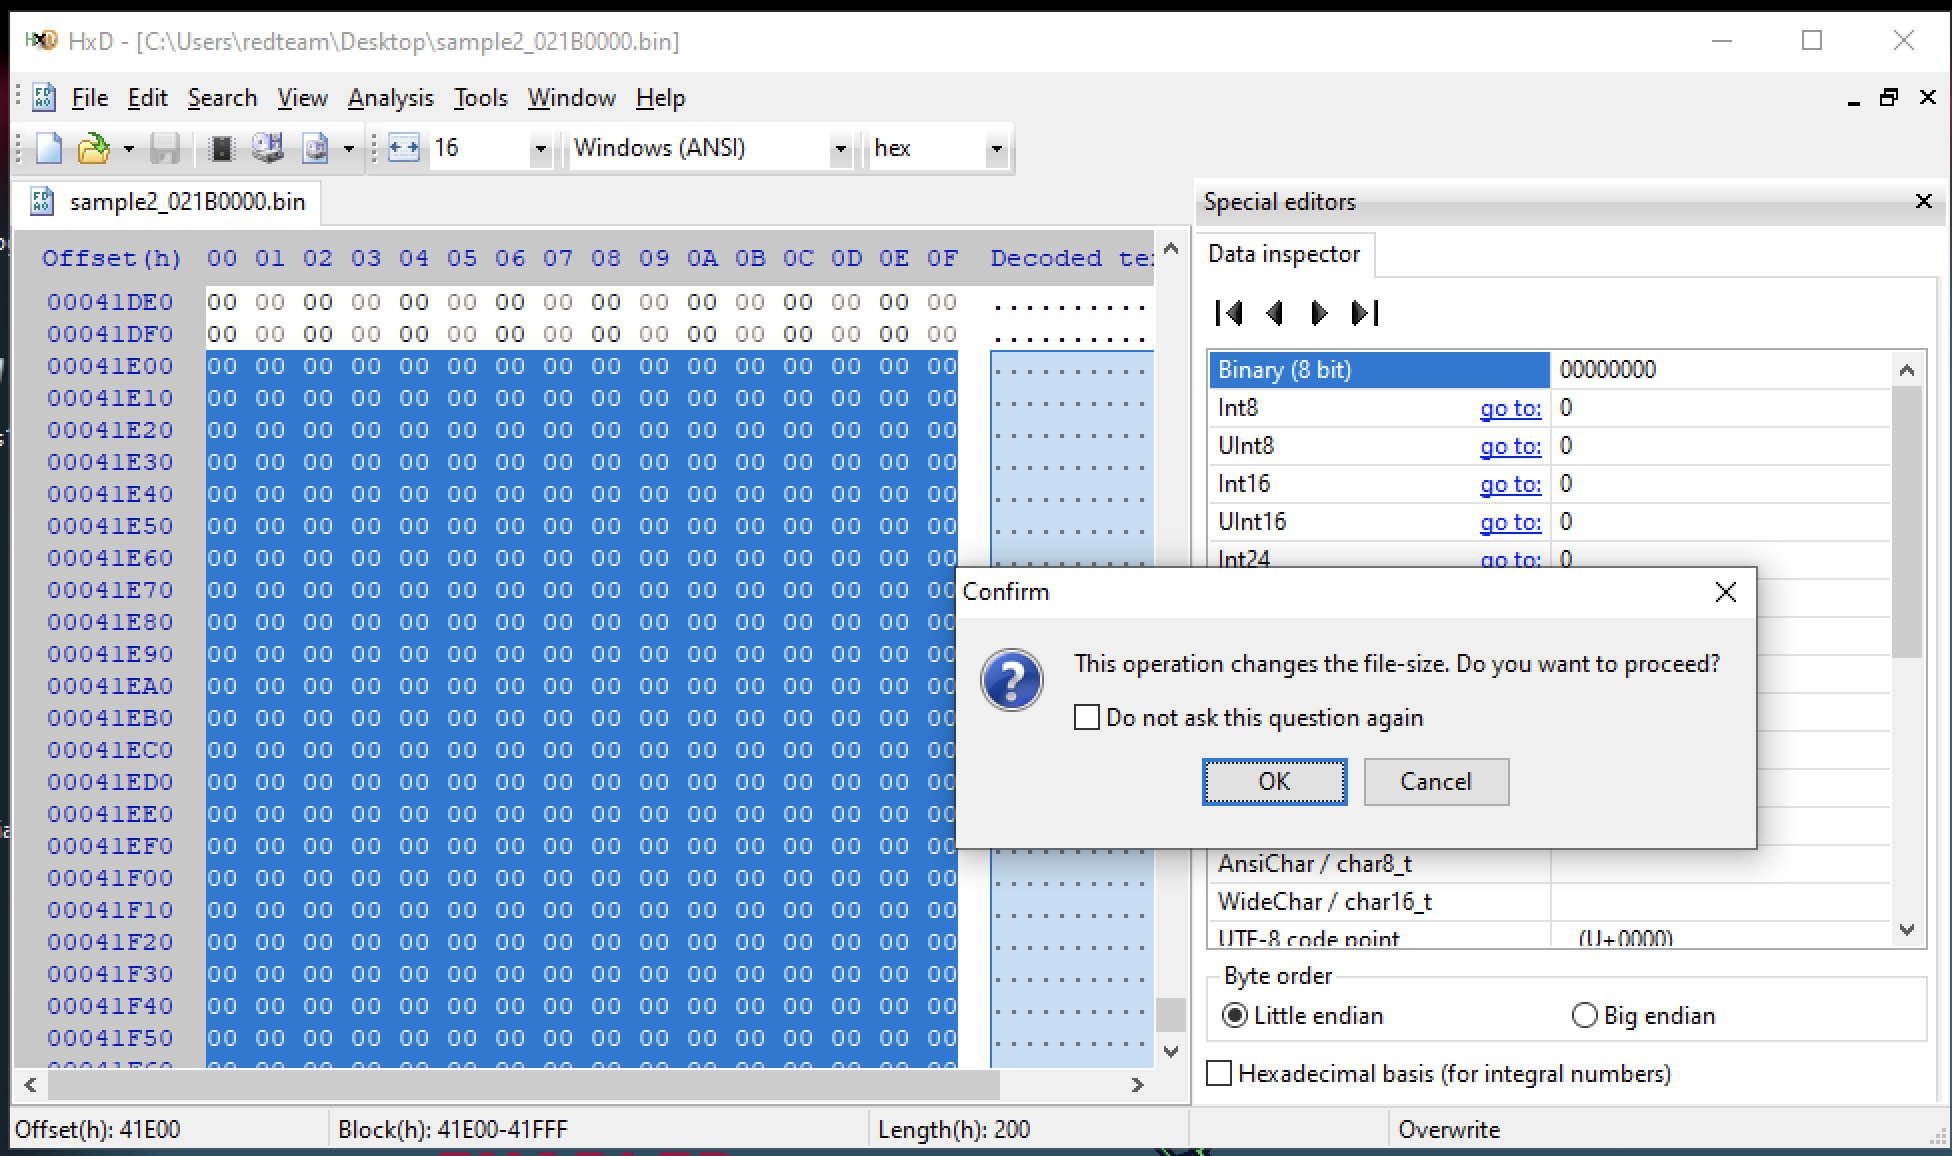Go to next byte in Data inspector
Screen dimensions: 1952x1156
(1319, 313)
